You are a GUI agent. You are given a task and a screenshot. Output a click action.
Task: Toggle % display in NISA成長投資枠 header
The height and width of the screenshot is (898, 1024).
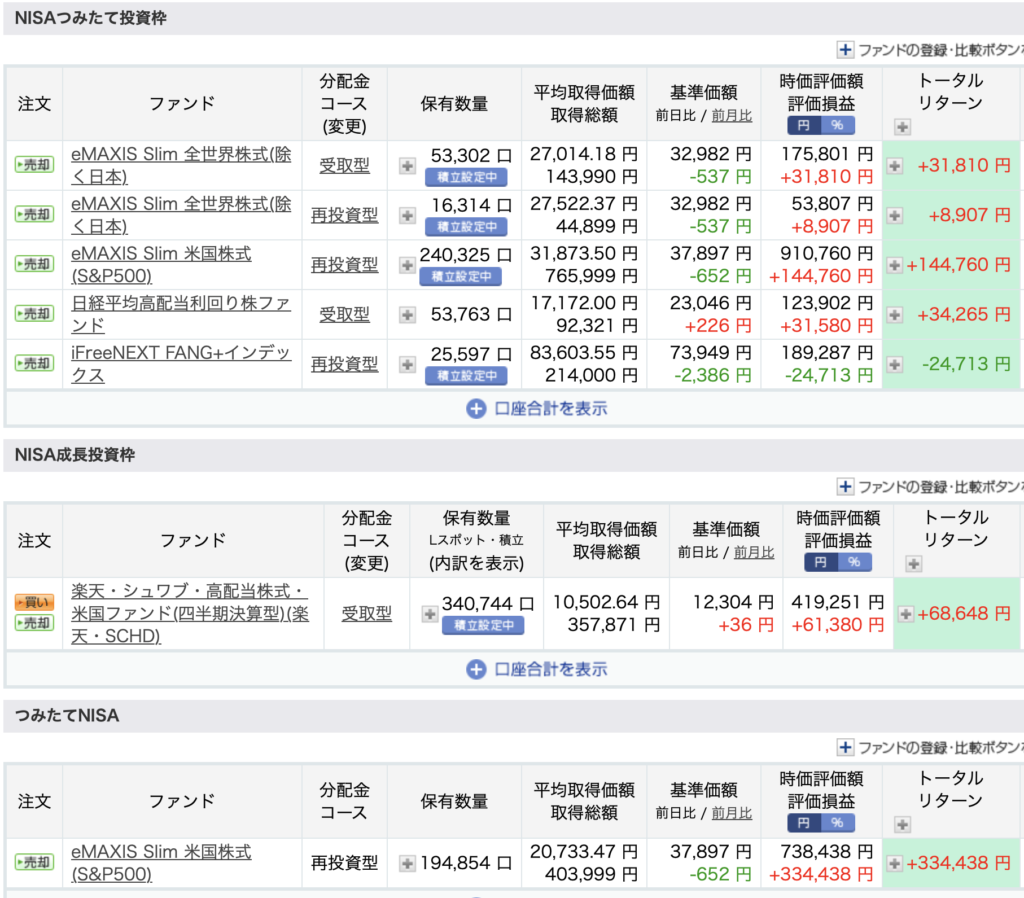(x=854, y=563)
